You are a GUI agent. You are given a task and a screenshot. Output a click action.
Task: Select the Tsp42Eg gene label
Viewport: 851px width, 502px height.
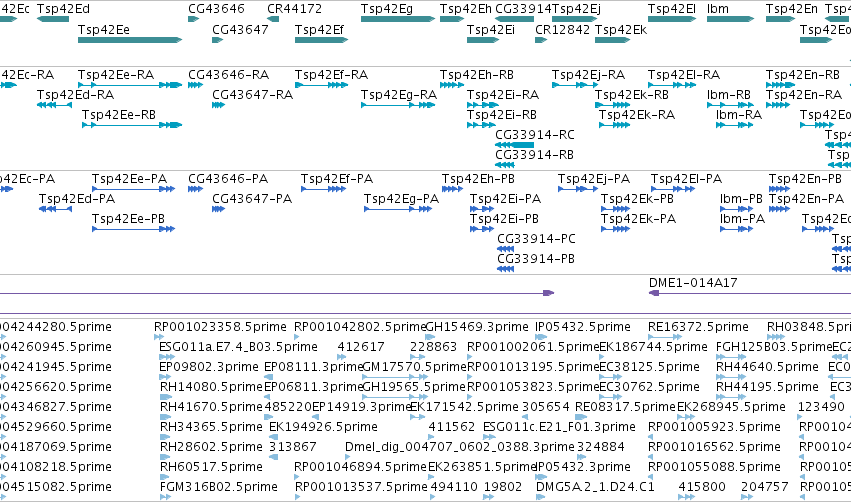[386, 9]
